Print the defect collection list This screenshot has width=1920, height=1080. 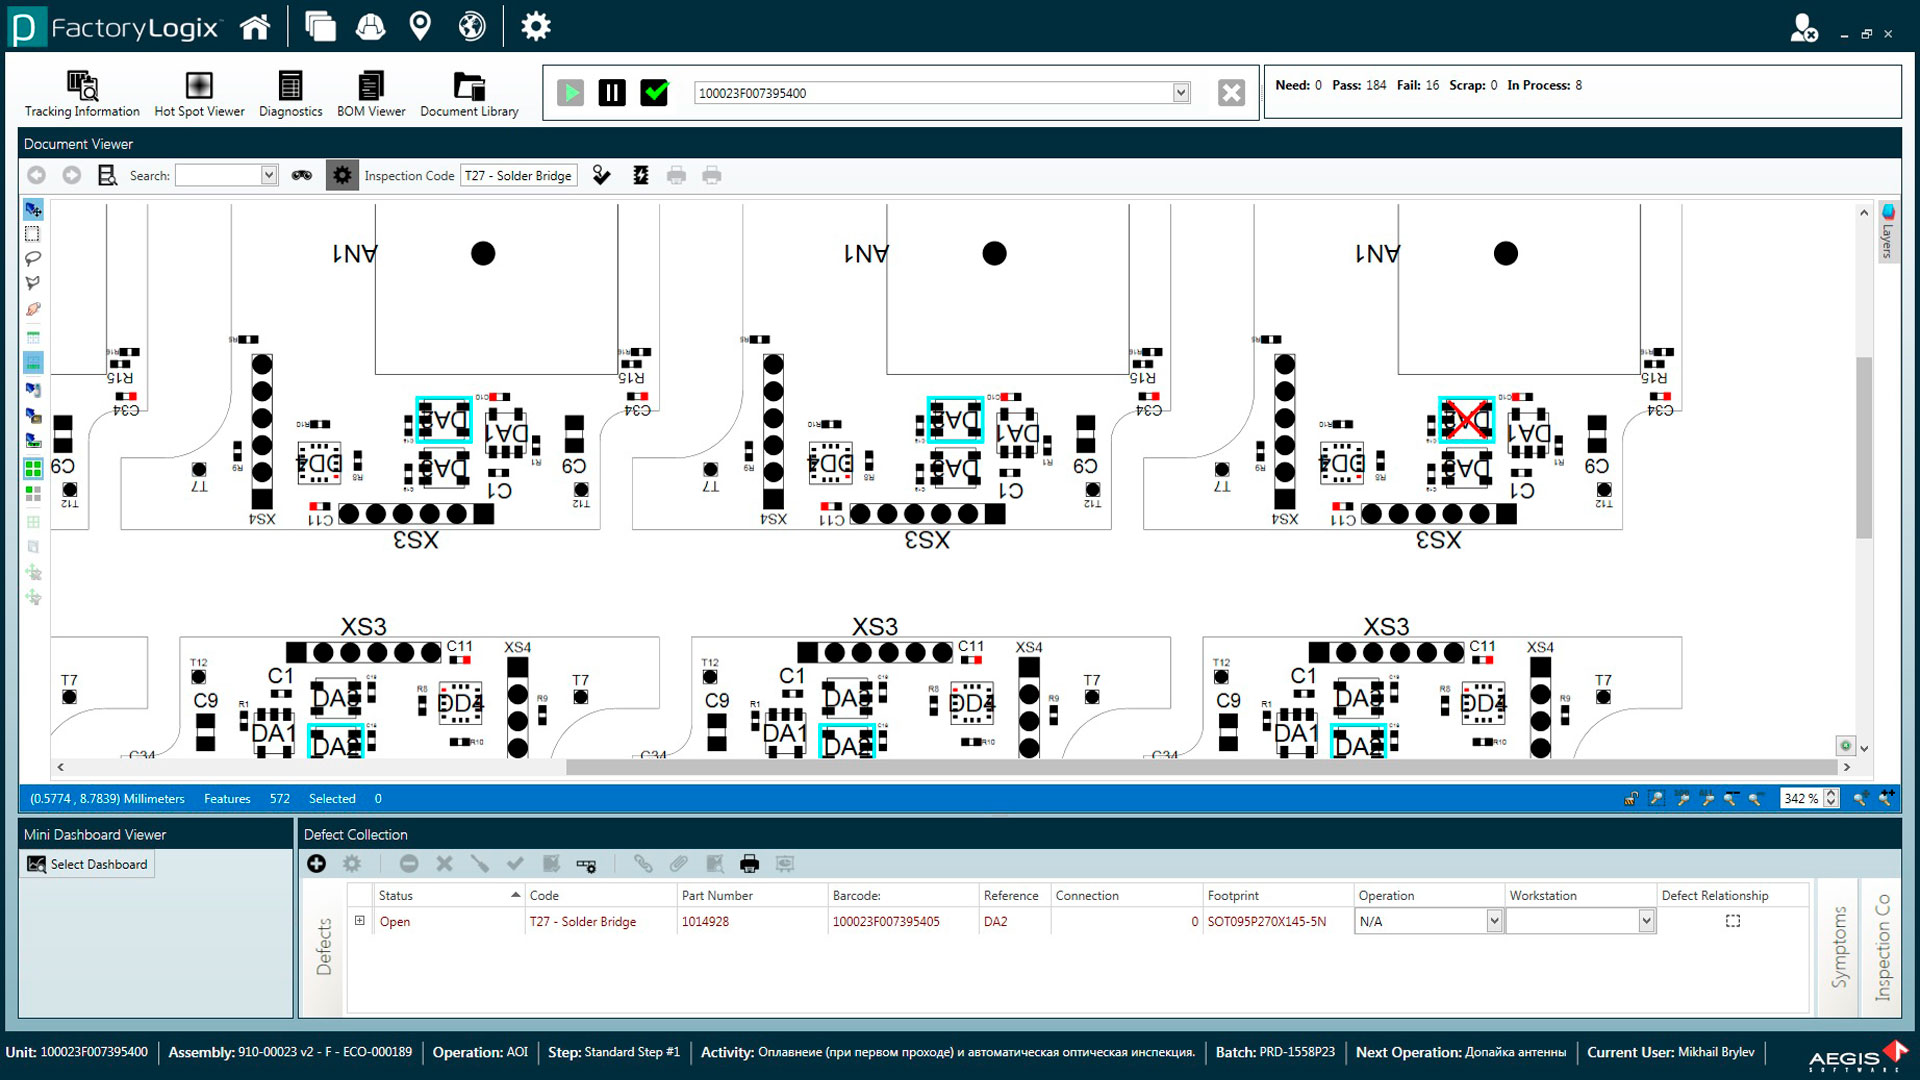coord(749,863)
